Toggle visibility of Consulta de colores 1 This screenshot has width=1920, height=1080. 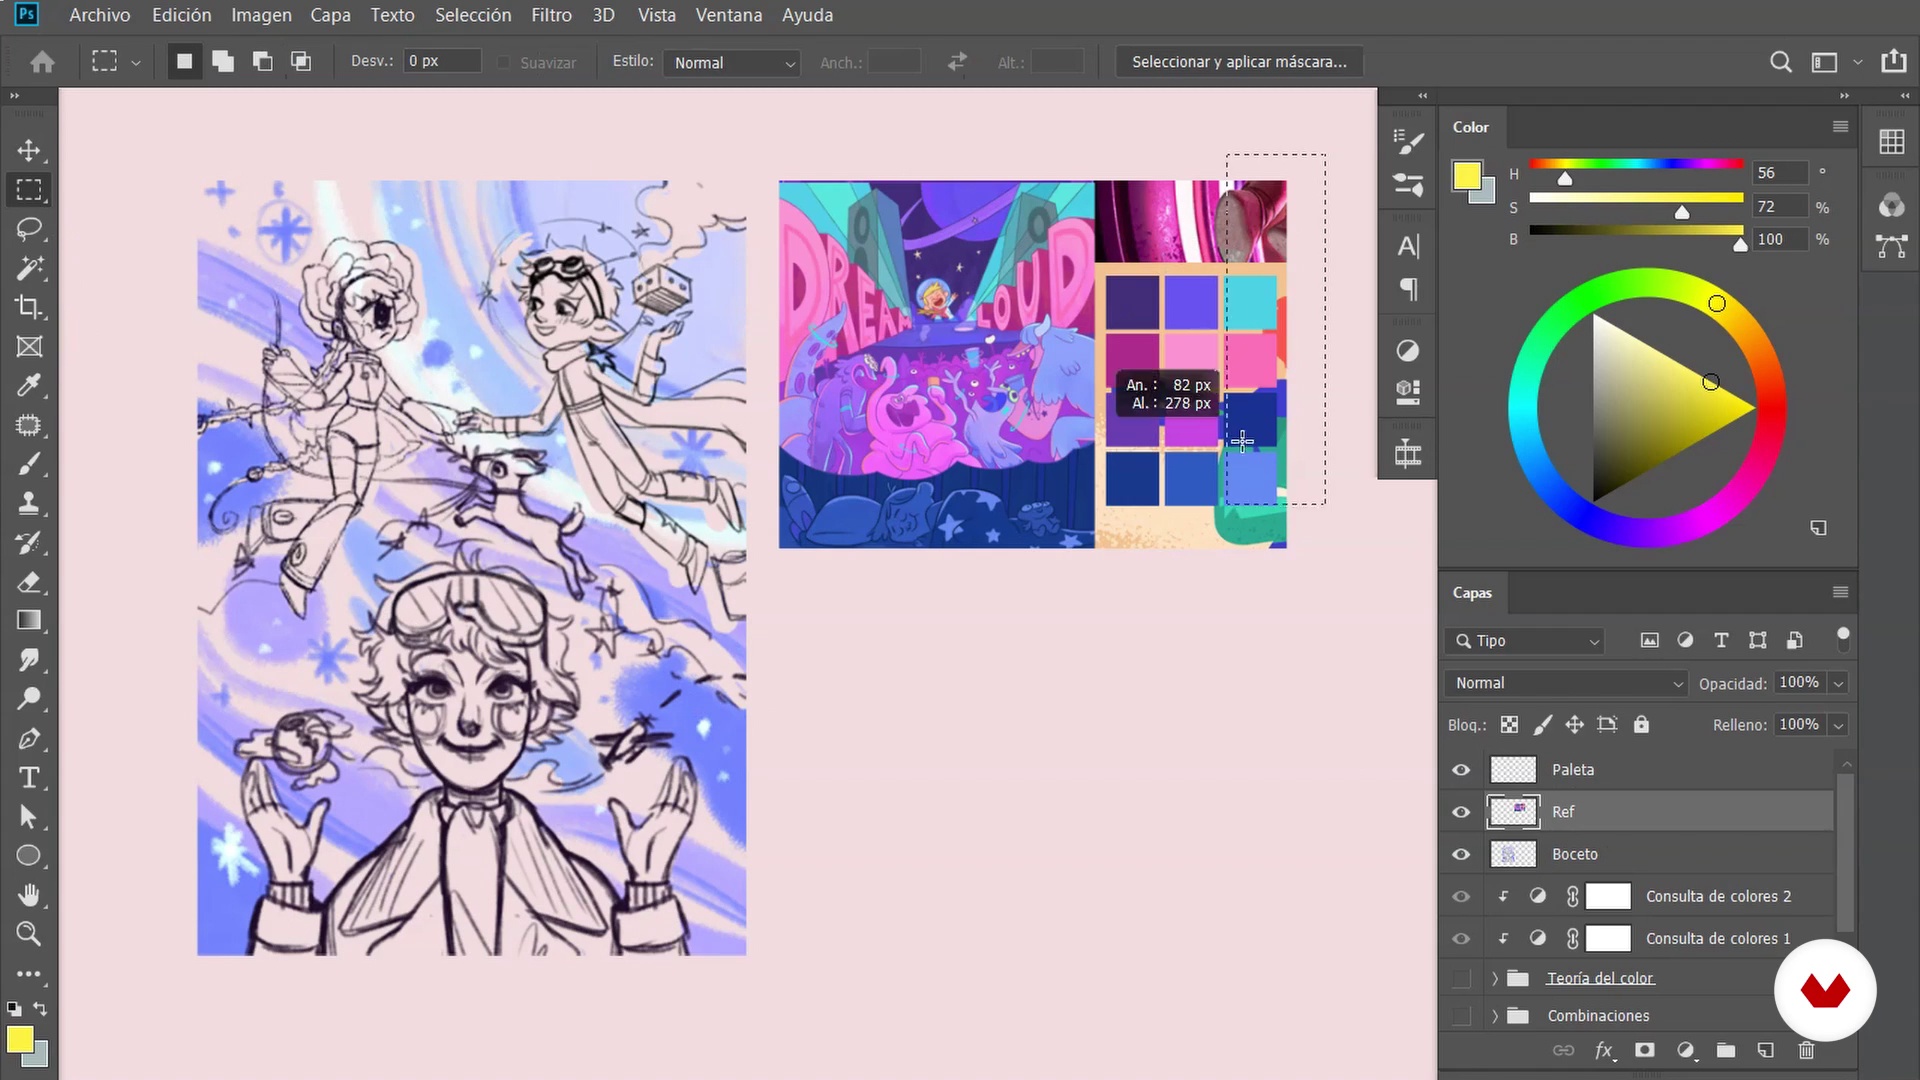[1461, 938]
